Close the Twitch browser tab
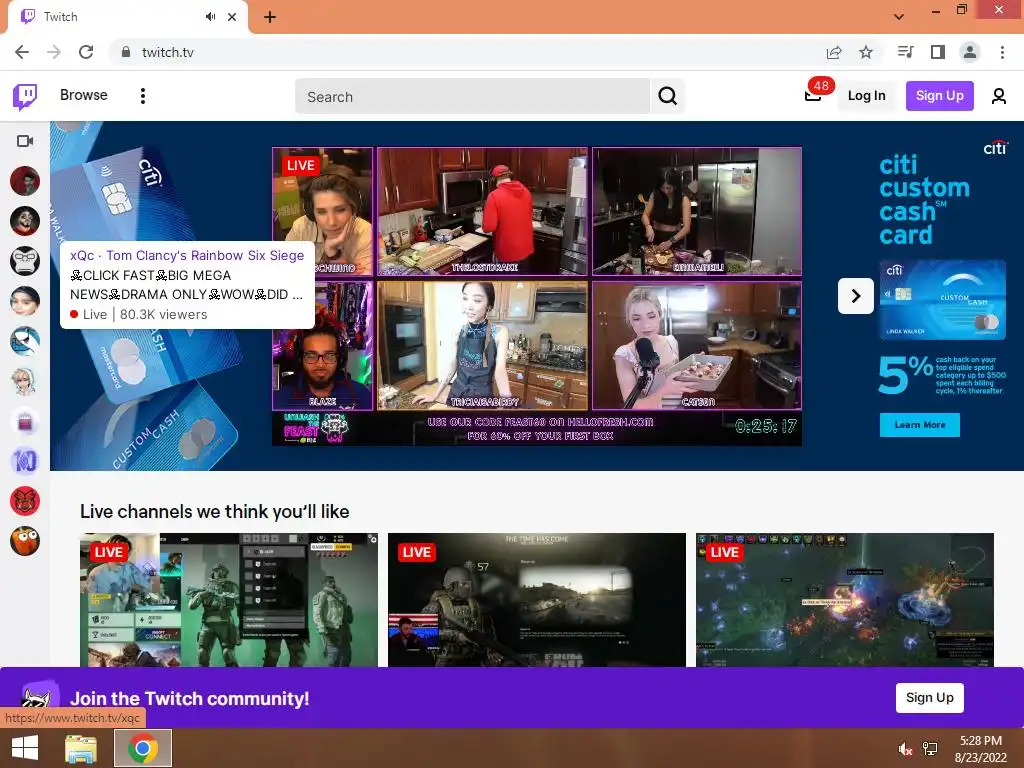The image size is (1024, 768). pos(232,17)
